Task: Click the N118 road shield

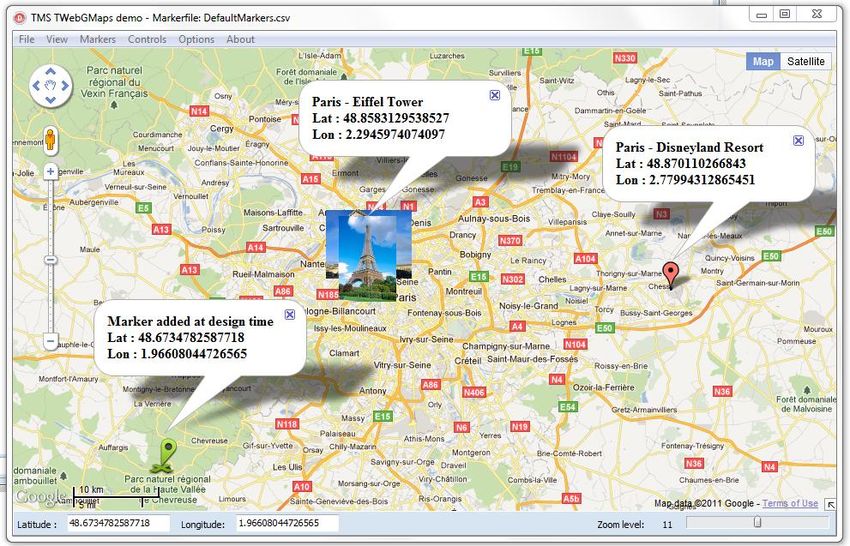Action: 286,423
